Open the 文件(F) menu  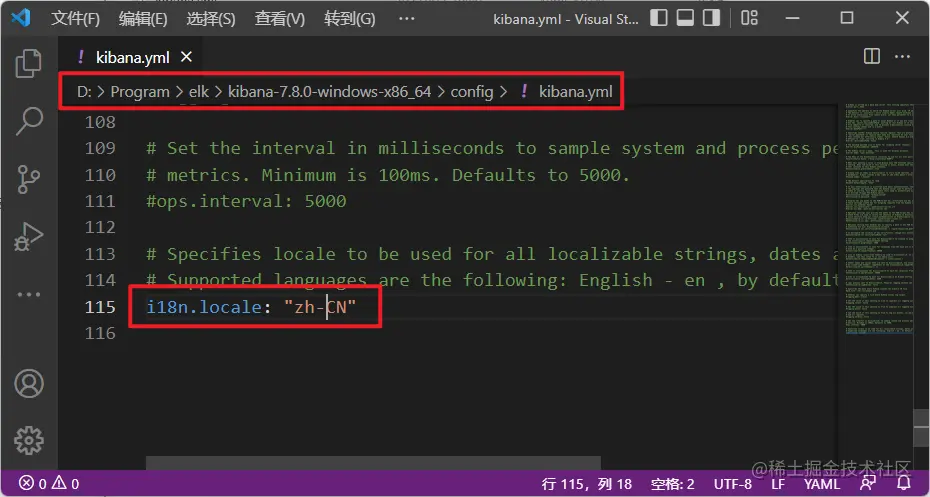click(x=75, y=18)
